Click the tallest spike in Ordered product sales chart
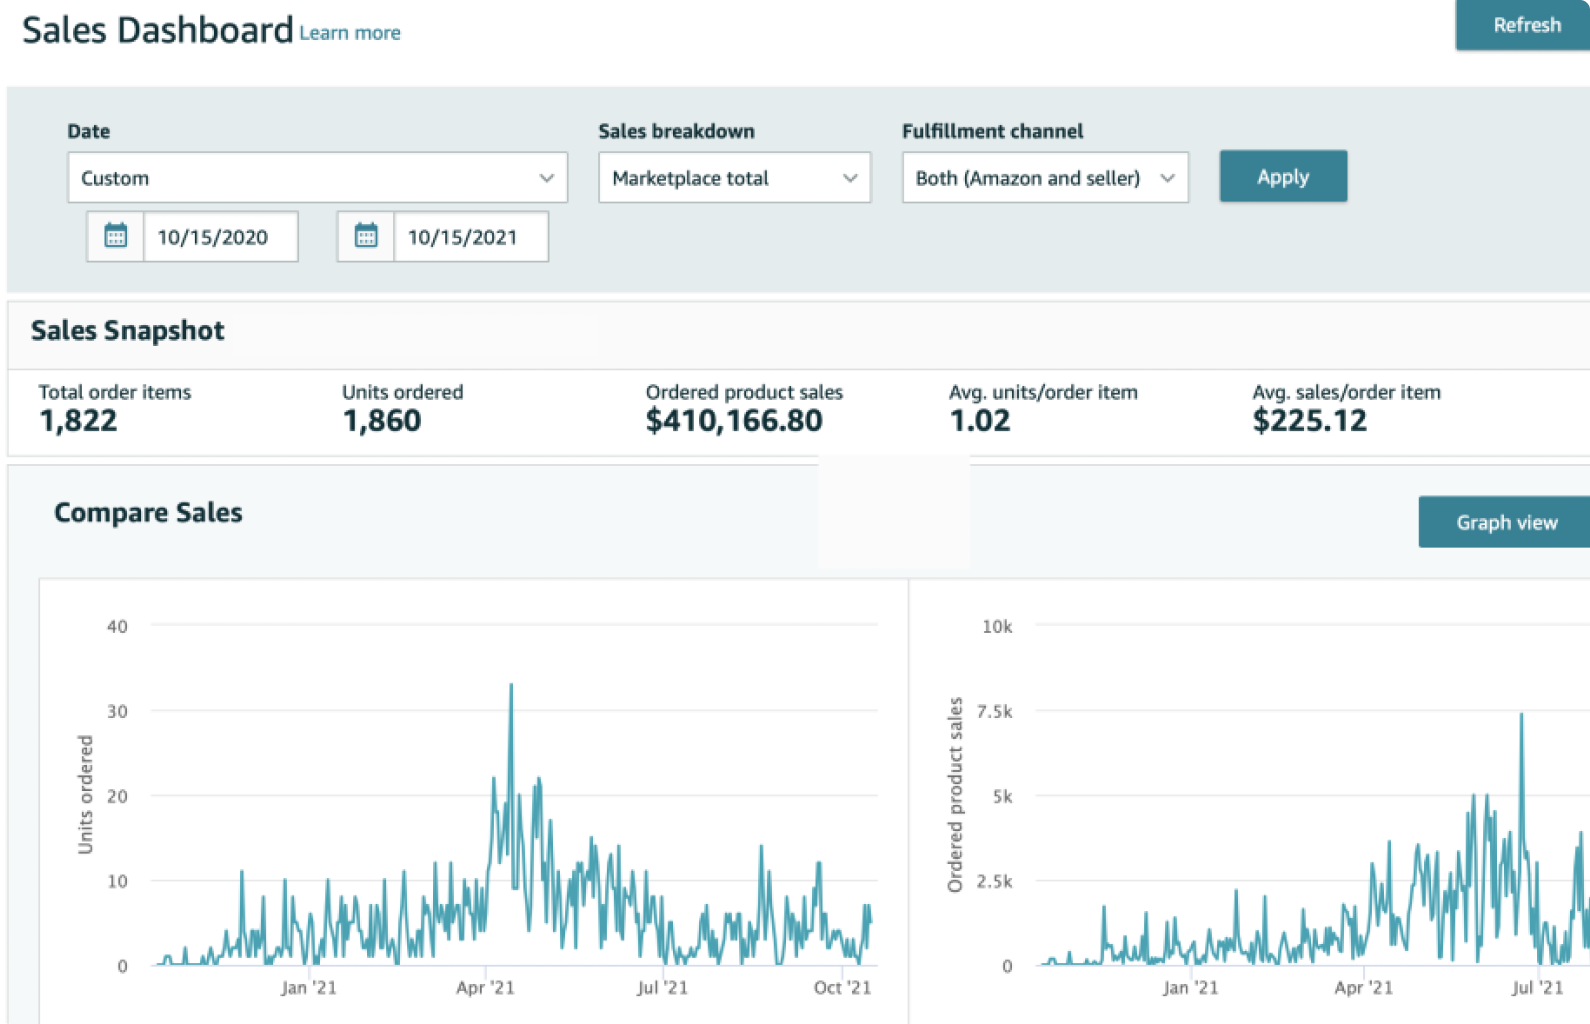The width and height of the screenshot is (1590, 1024). [x=1521, y=717]
